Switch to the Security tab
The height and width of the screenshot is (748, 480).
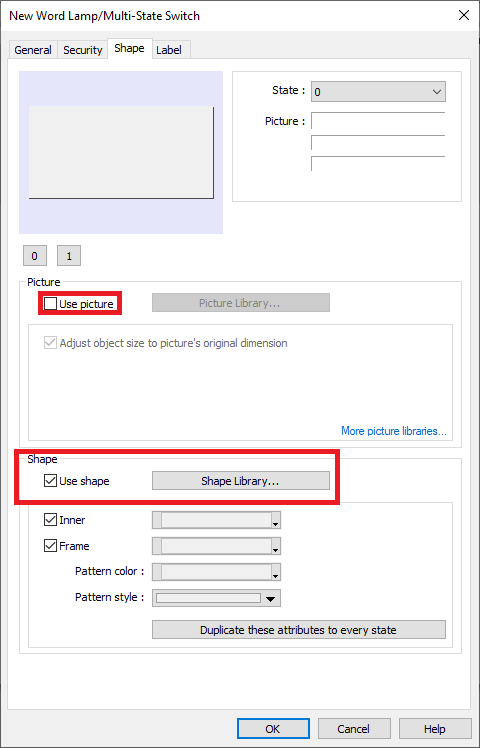[x=83, y=50]
